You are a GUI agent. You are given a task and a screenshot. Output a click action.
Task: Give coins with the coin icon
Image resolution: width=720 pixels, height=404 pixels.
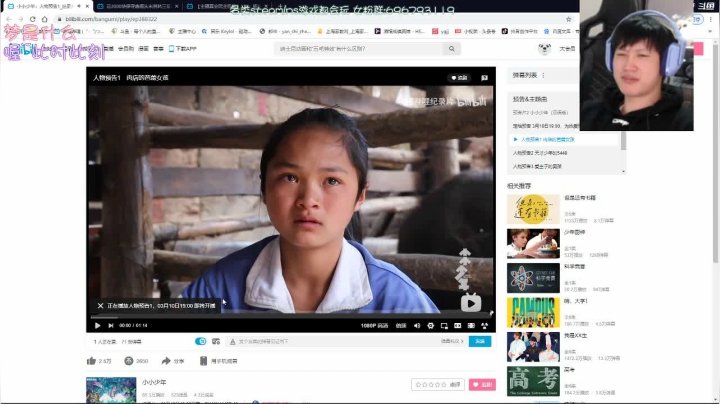coord(129,361)
